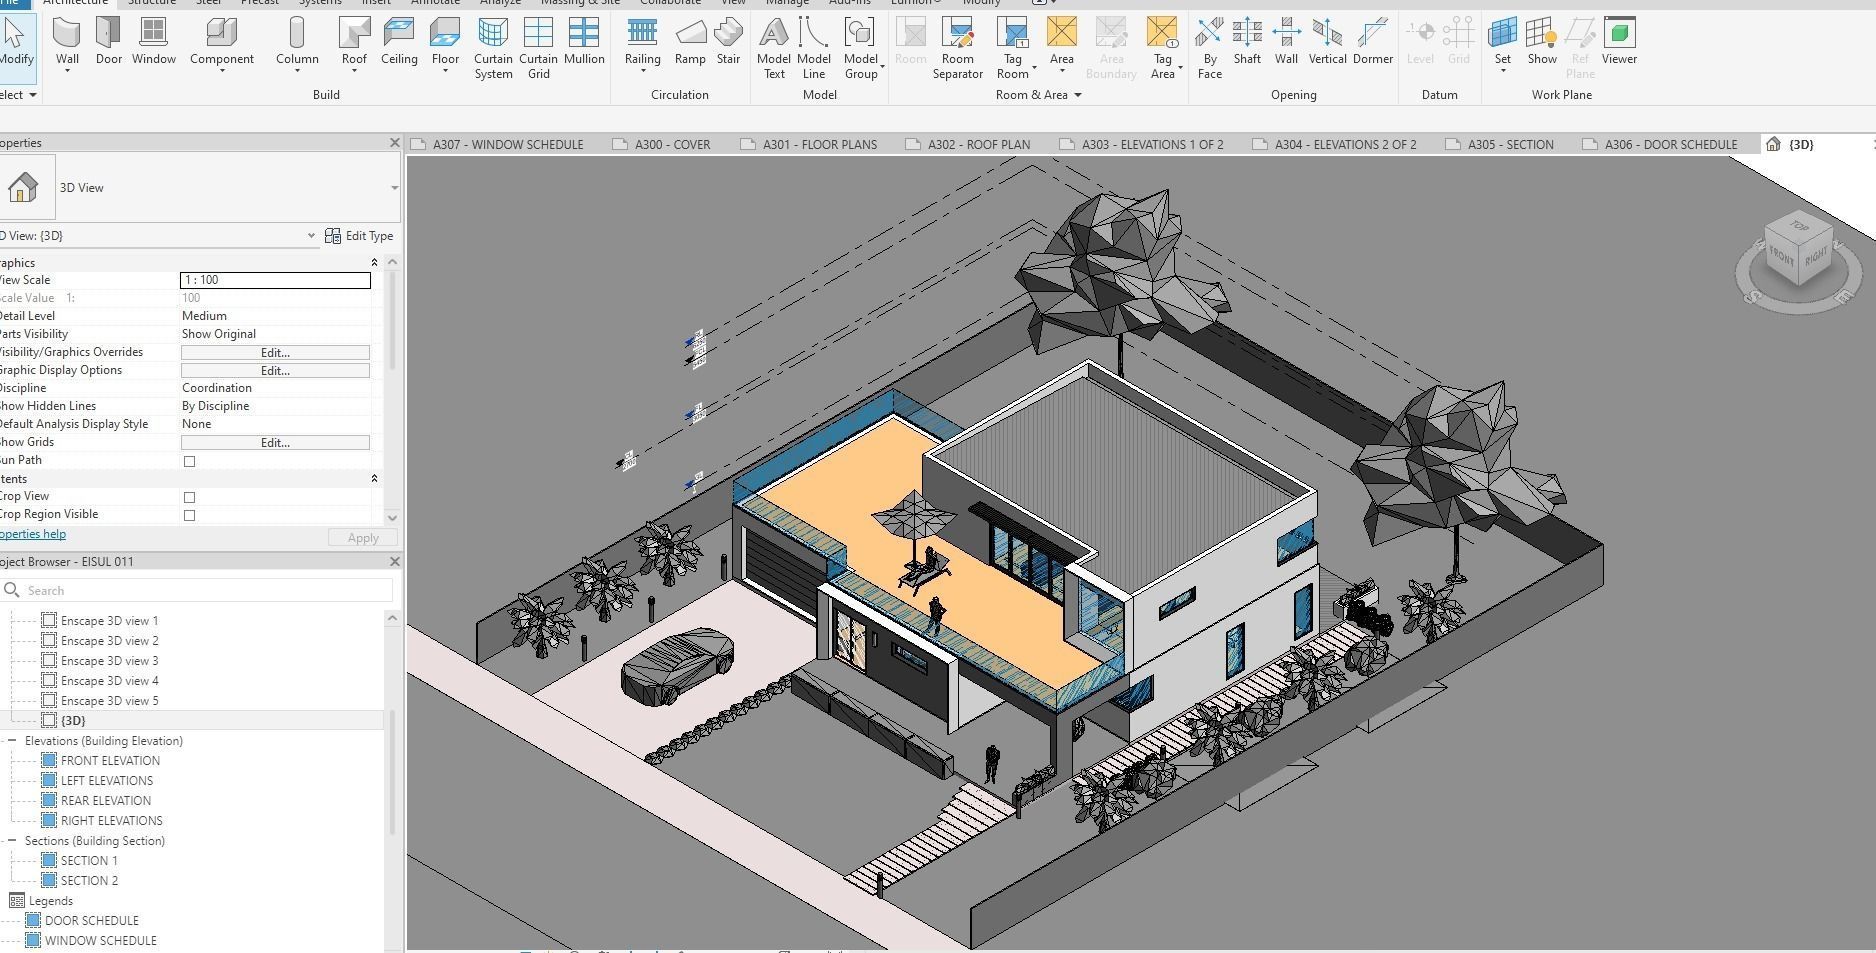
Task: Open the Component tool
Action: (x=221, y=45)
